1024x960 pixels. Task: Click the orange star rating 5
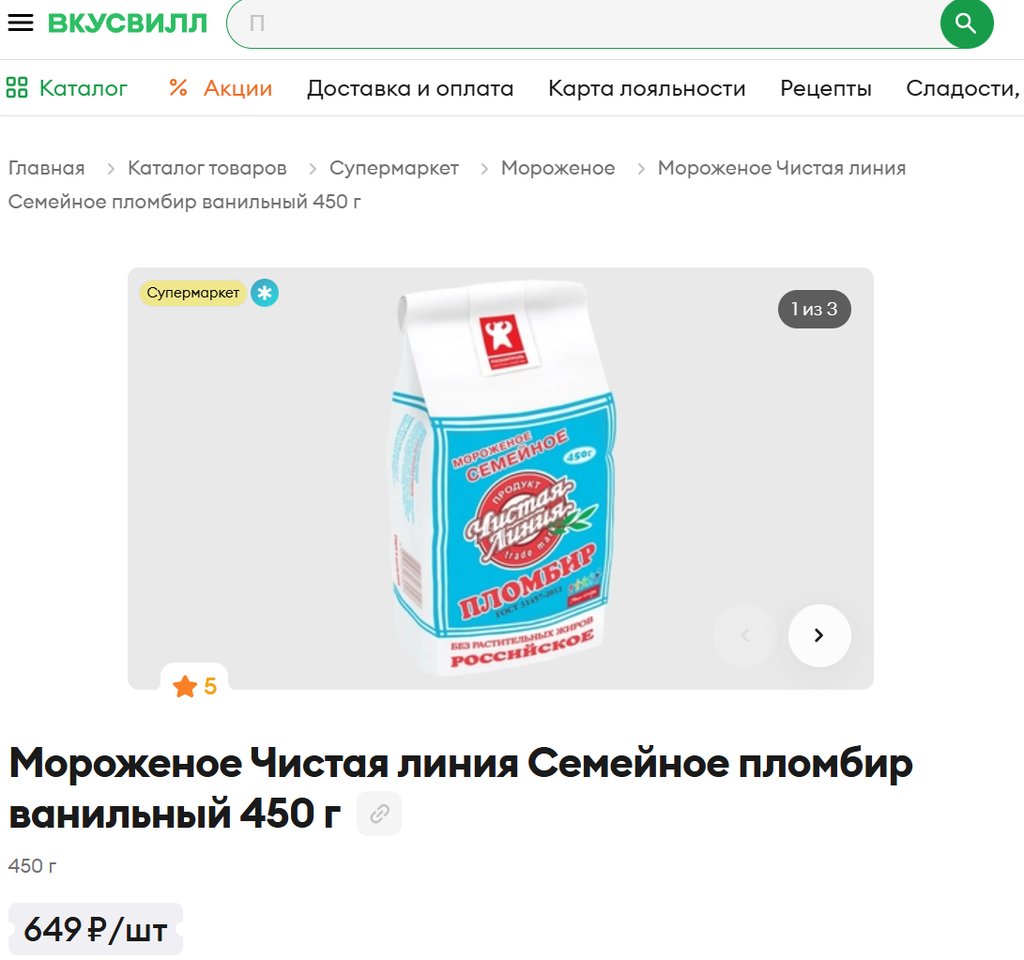pyautogui.click(x=195, y=686)
